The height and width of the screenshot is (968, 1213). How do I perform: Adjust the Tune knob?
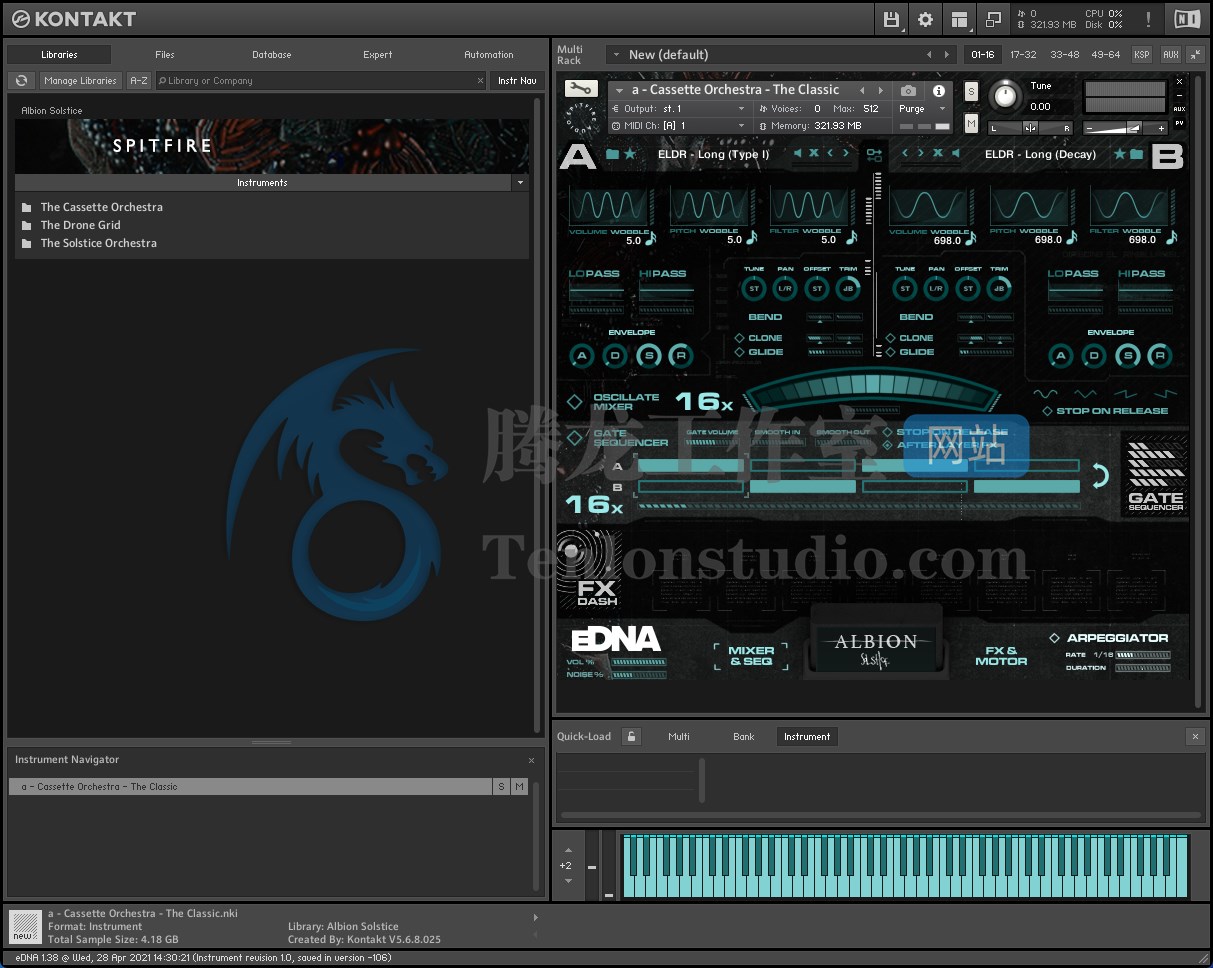1004,96
